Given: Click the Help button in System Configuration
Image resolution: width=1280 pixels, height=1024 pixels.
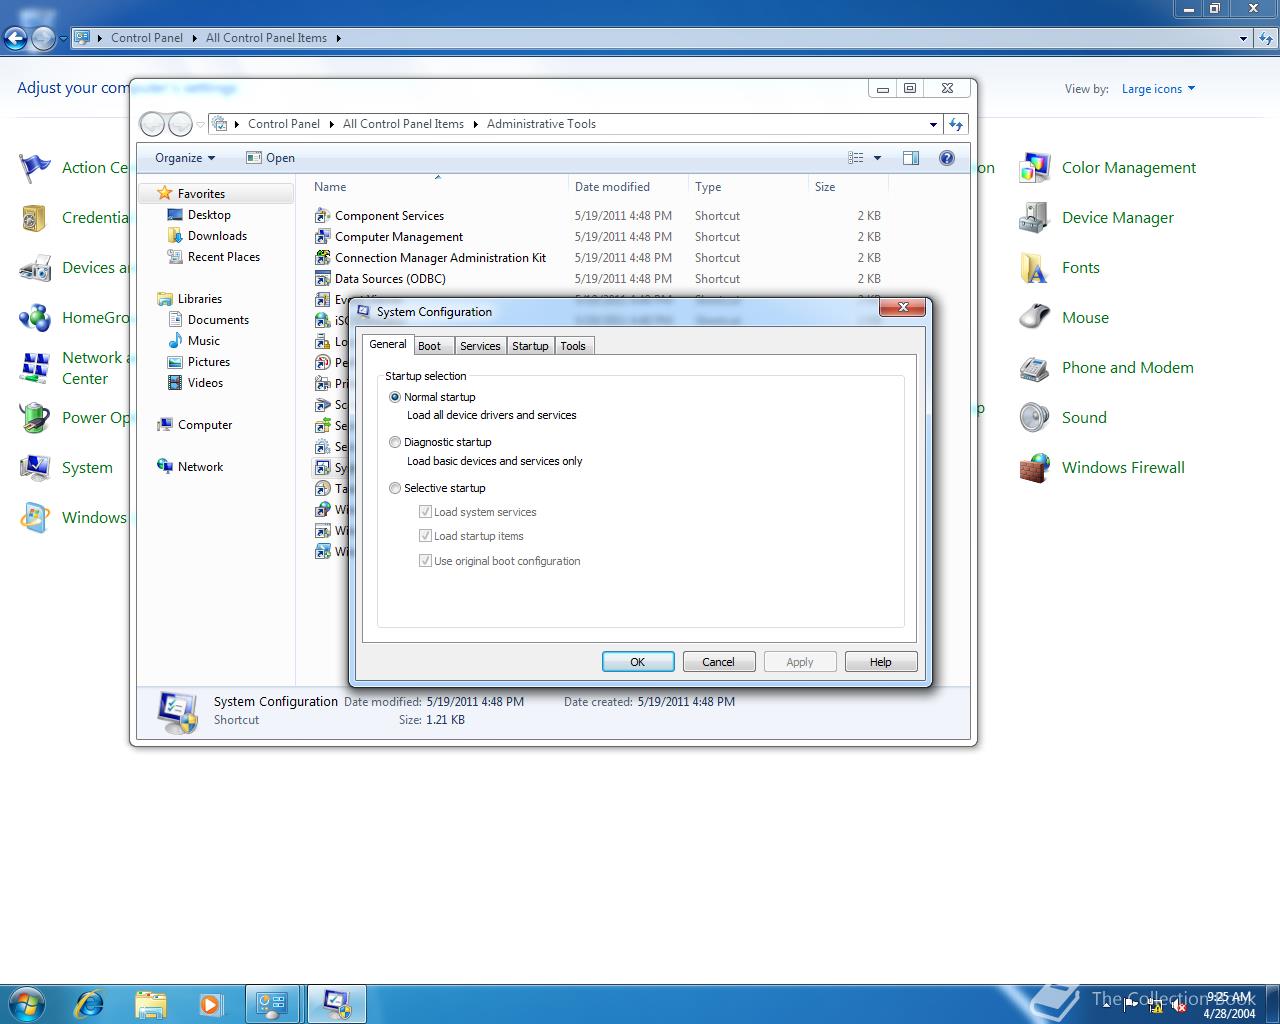Looking at the screenshot, I should pyautogui.click(x=880, y=662).
